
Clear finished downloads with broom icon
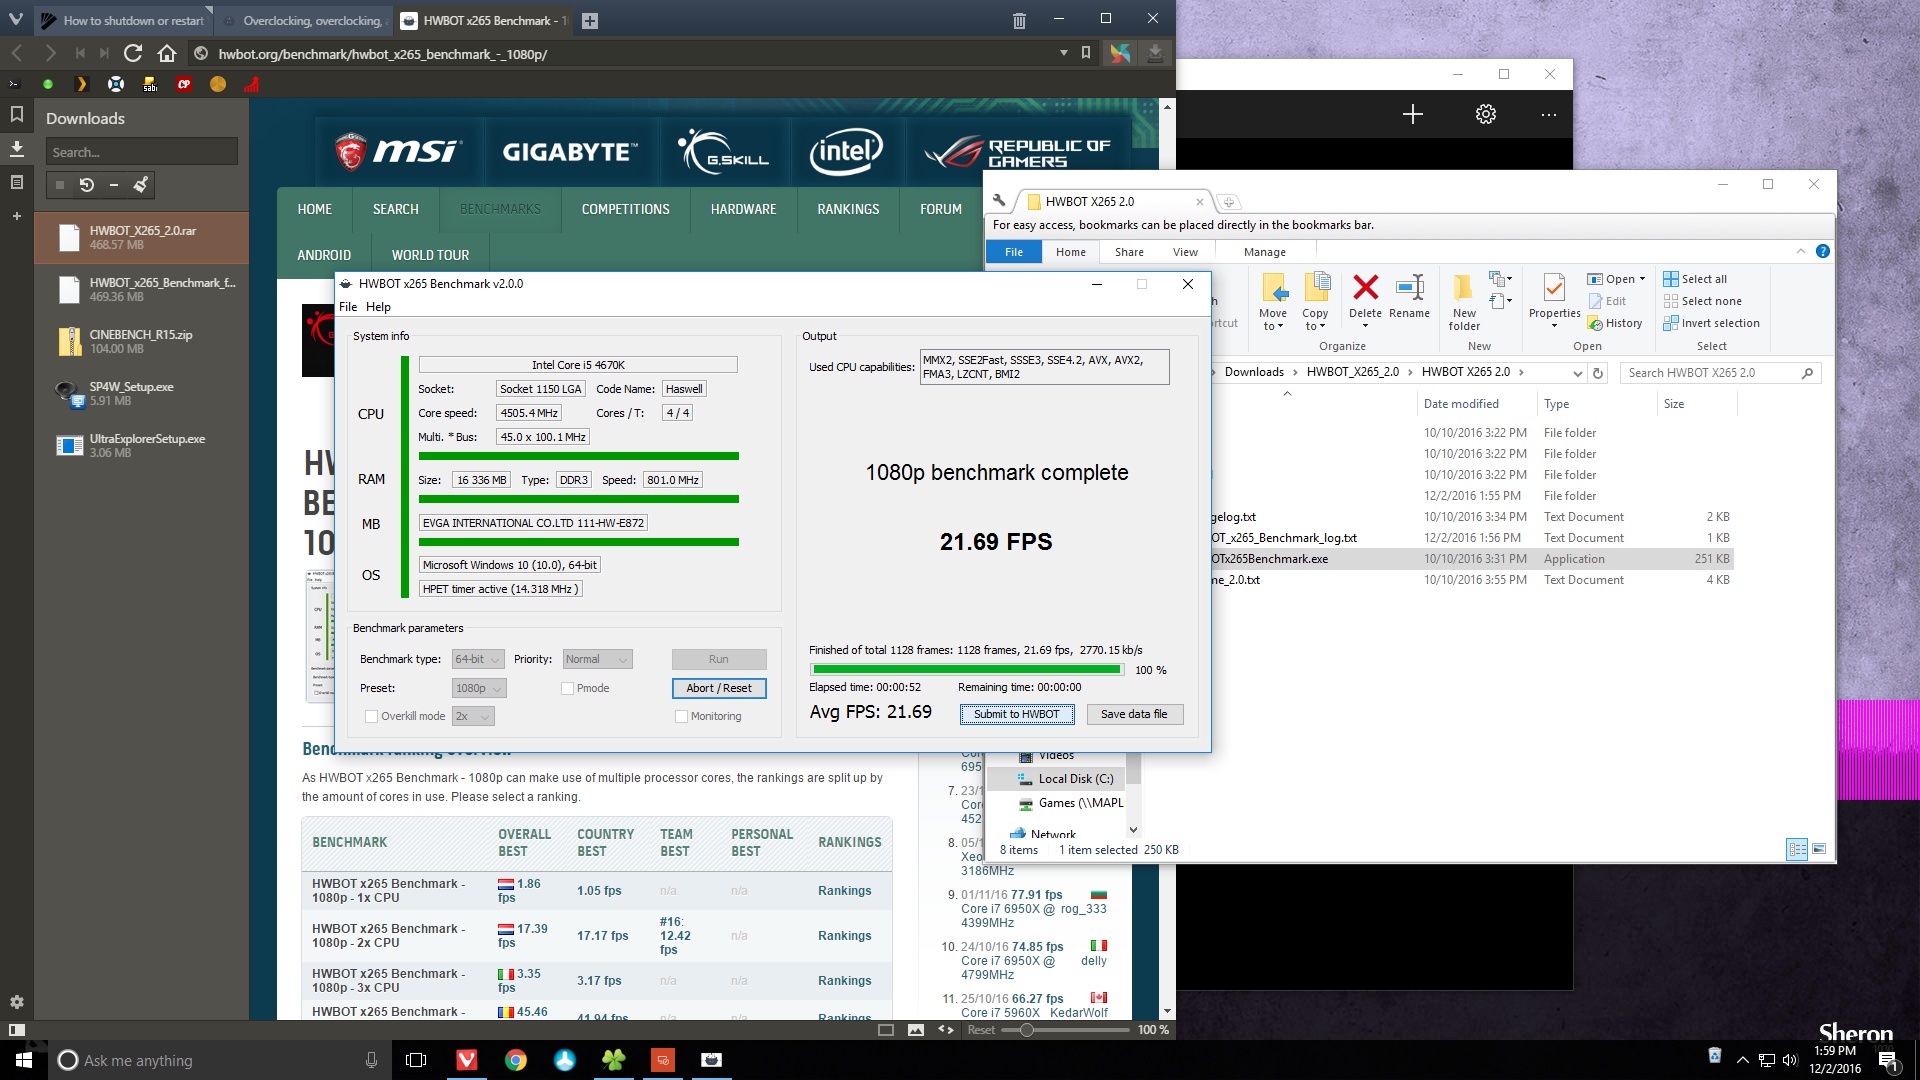click(141, 184)
